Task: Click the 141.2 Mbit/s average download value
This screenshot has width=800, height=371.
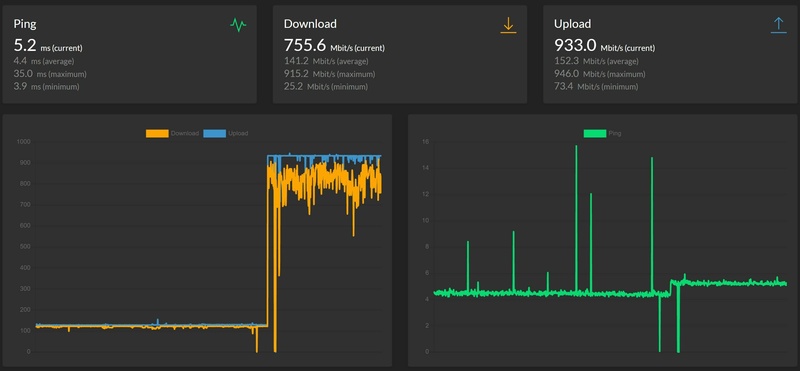Action: (x=326, y=61)
